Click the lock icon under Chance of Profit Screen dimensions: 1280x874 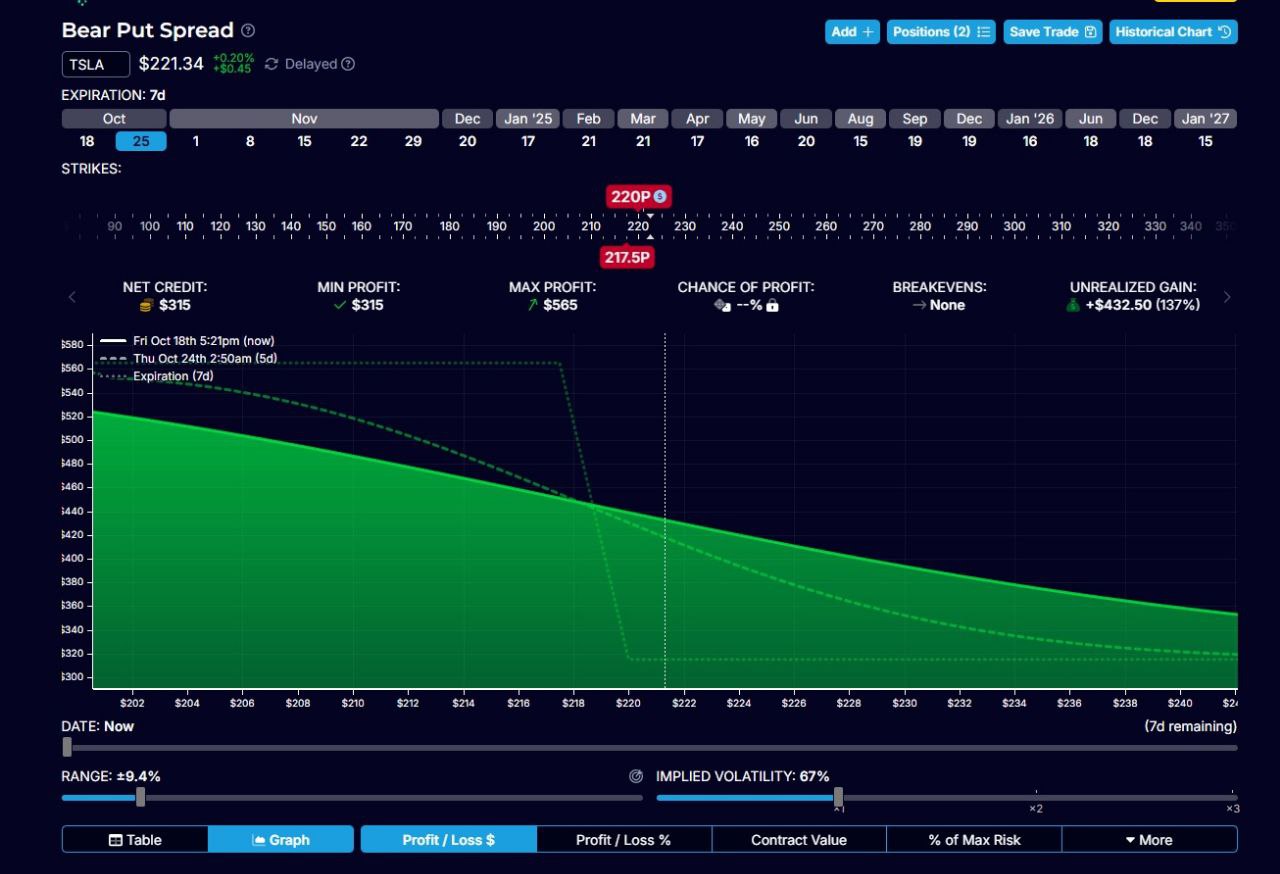click(x=772, y=305)
